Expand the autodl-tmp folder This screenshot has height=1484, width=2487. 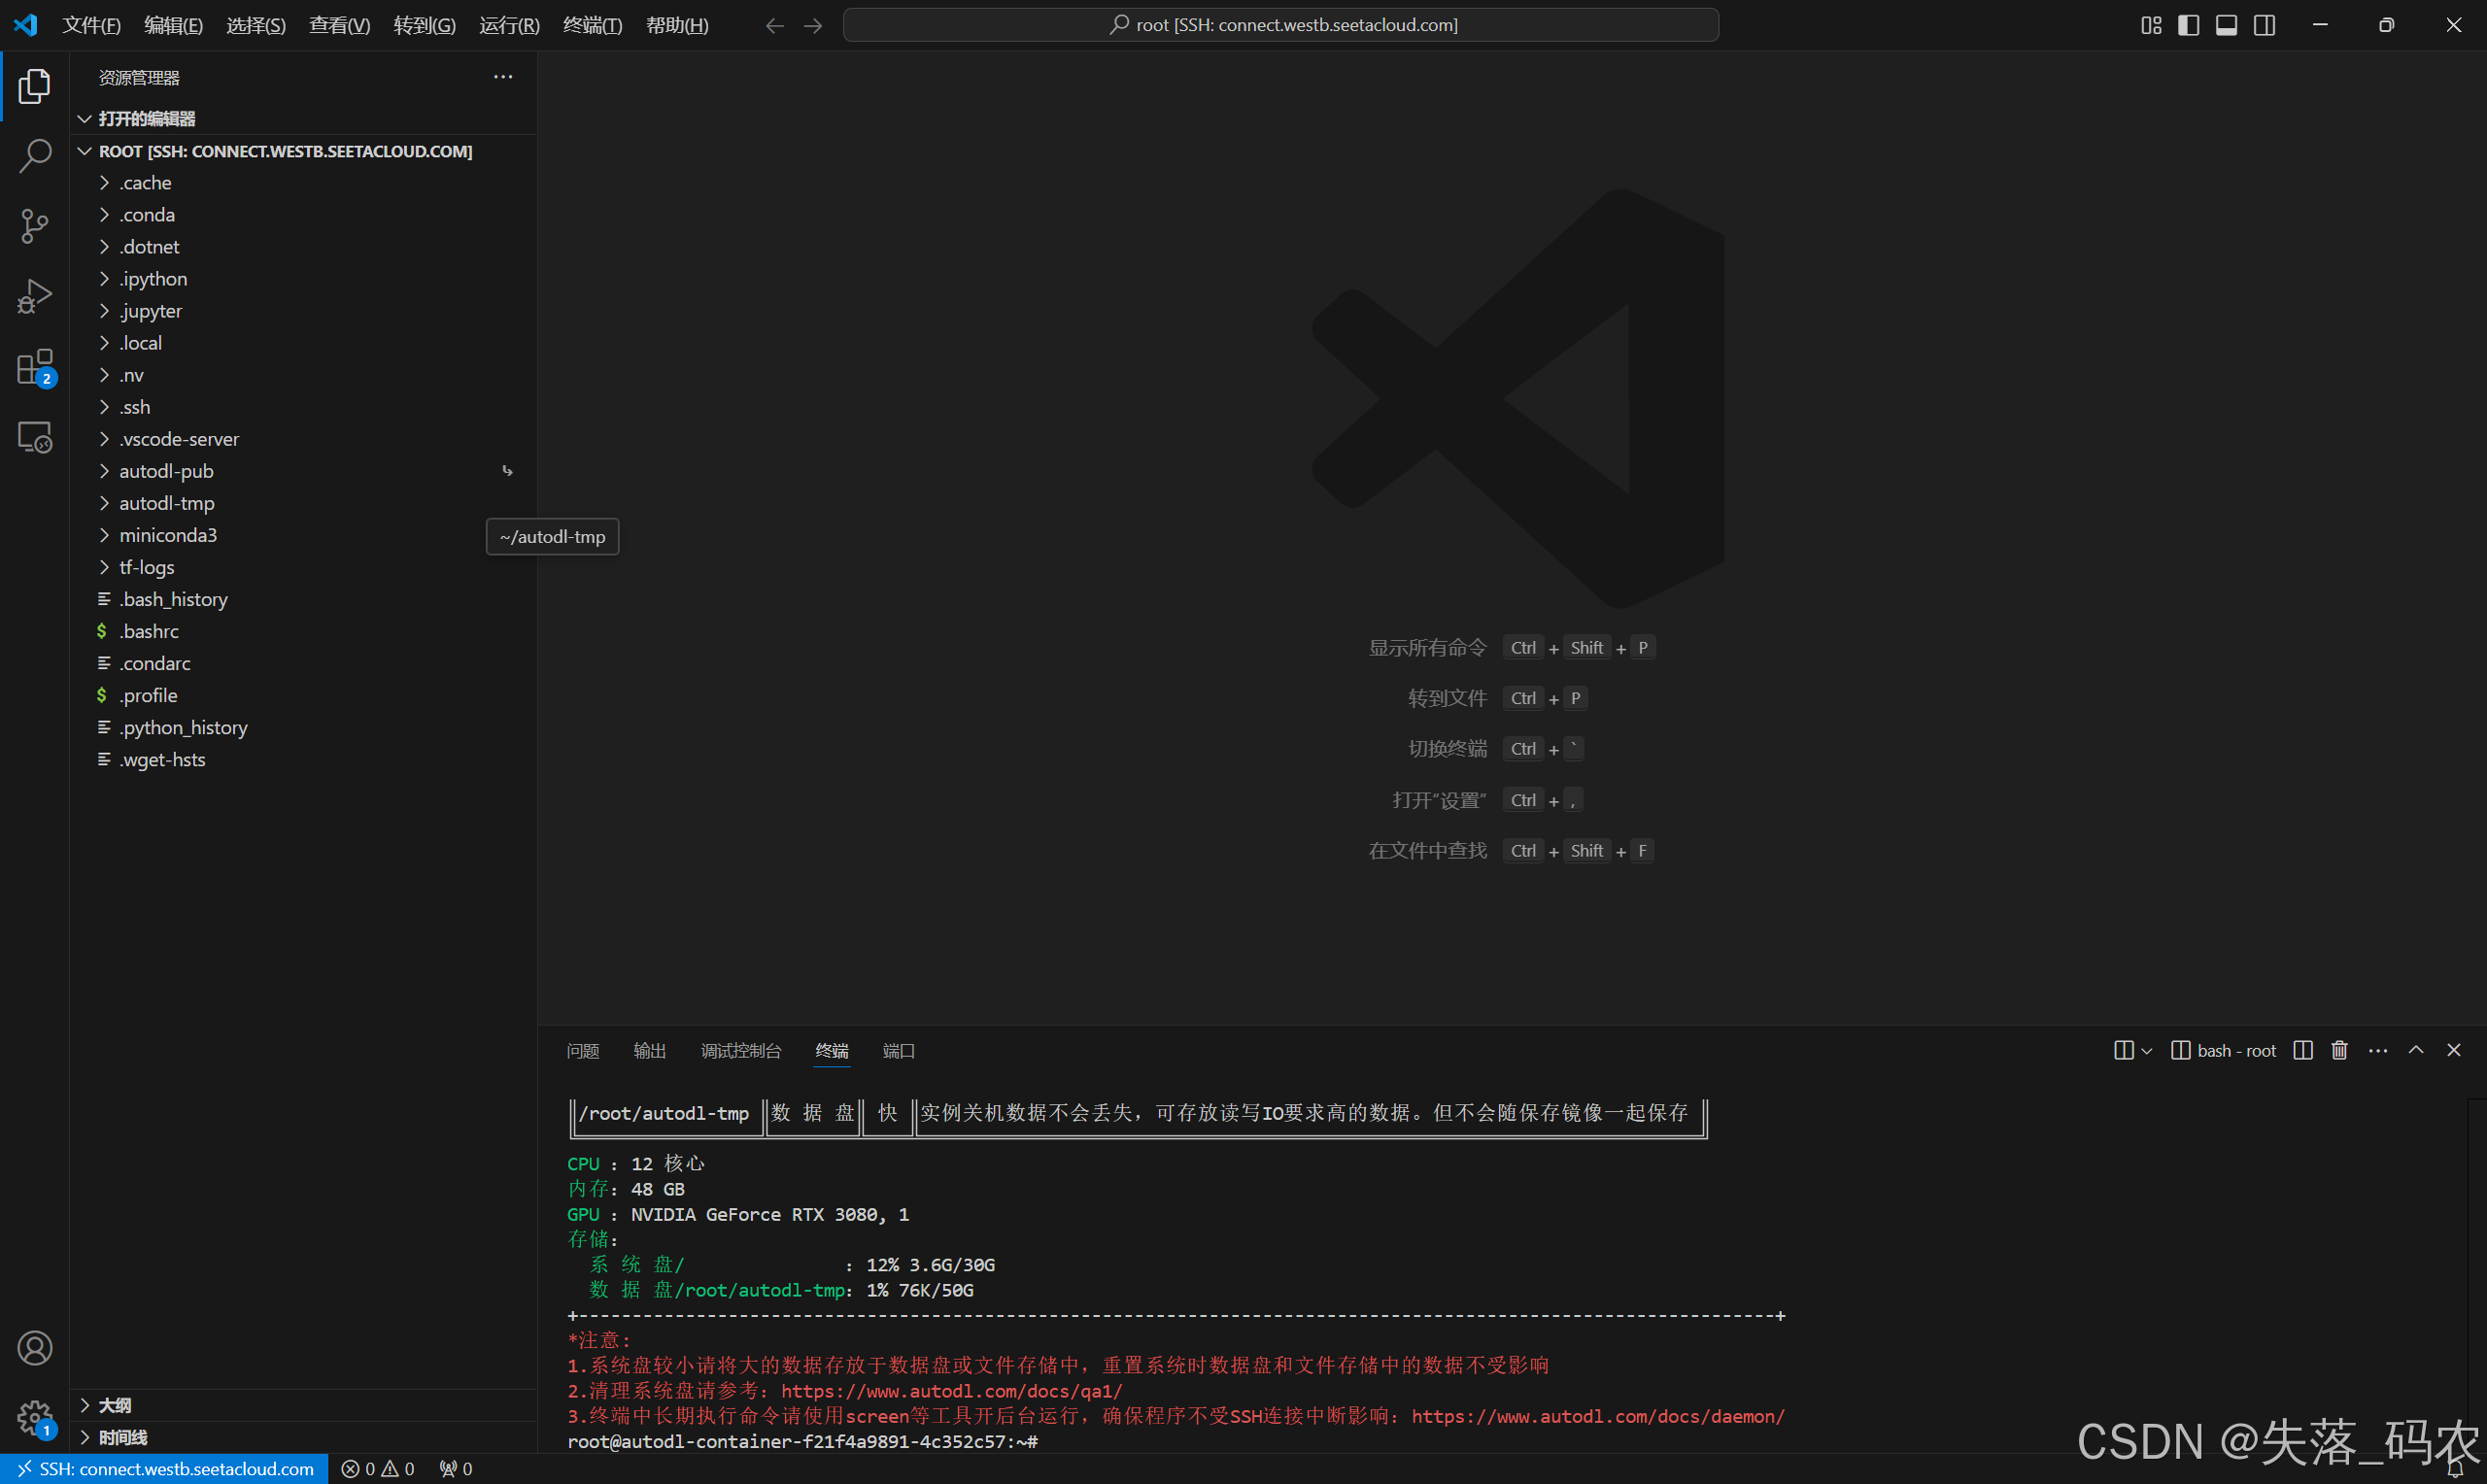(166, 503)
